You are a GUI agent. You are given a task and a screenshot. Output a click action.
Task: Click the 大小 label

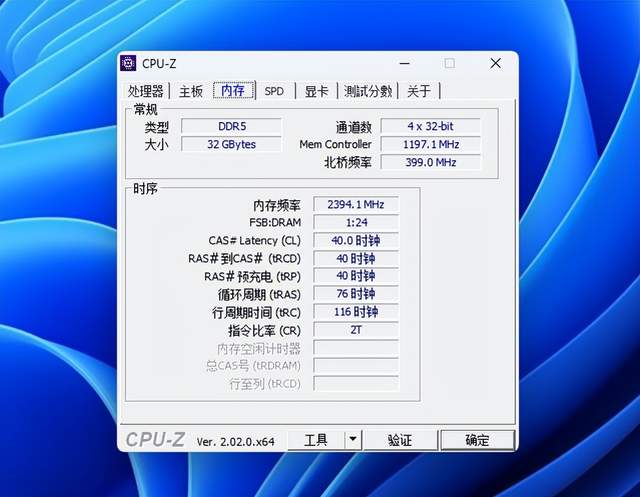pyautogui.click(x=156, y=145)
